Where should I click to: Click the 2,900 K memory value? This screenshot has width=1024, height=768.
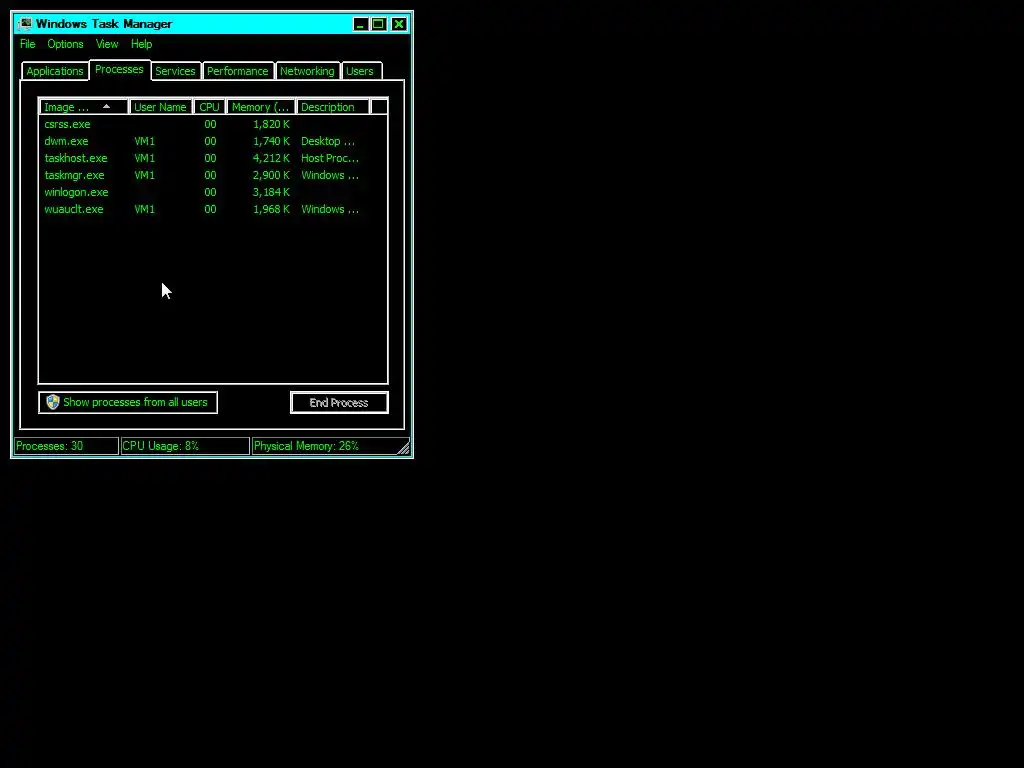(271, 175)
